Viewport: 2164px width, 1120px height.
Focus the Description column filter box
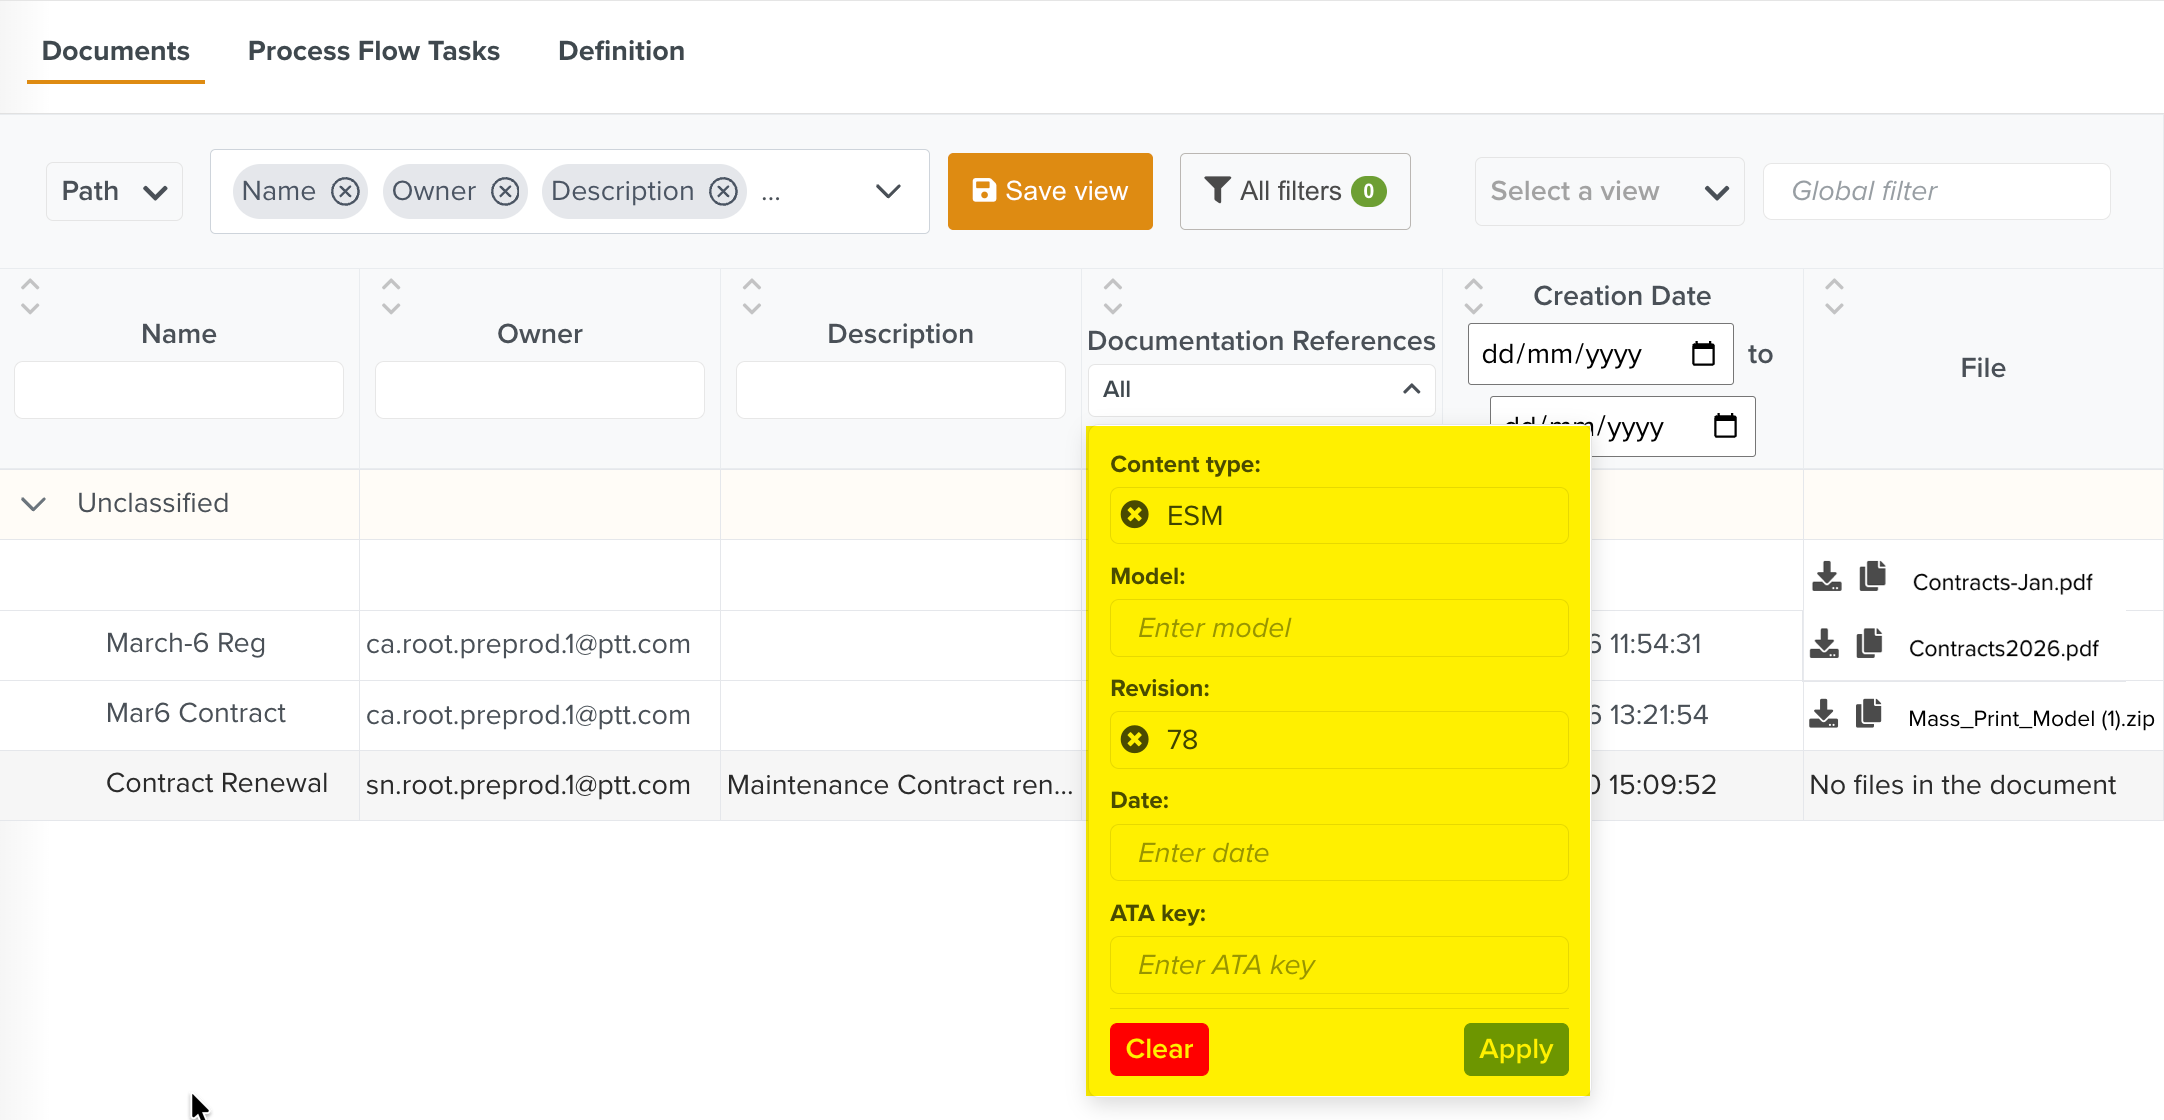[901, 389]
